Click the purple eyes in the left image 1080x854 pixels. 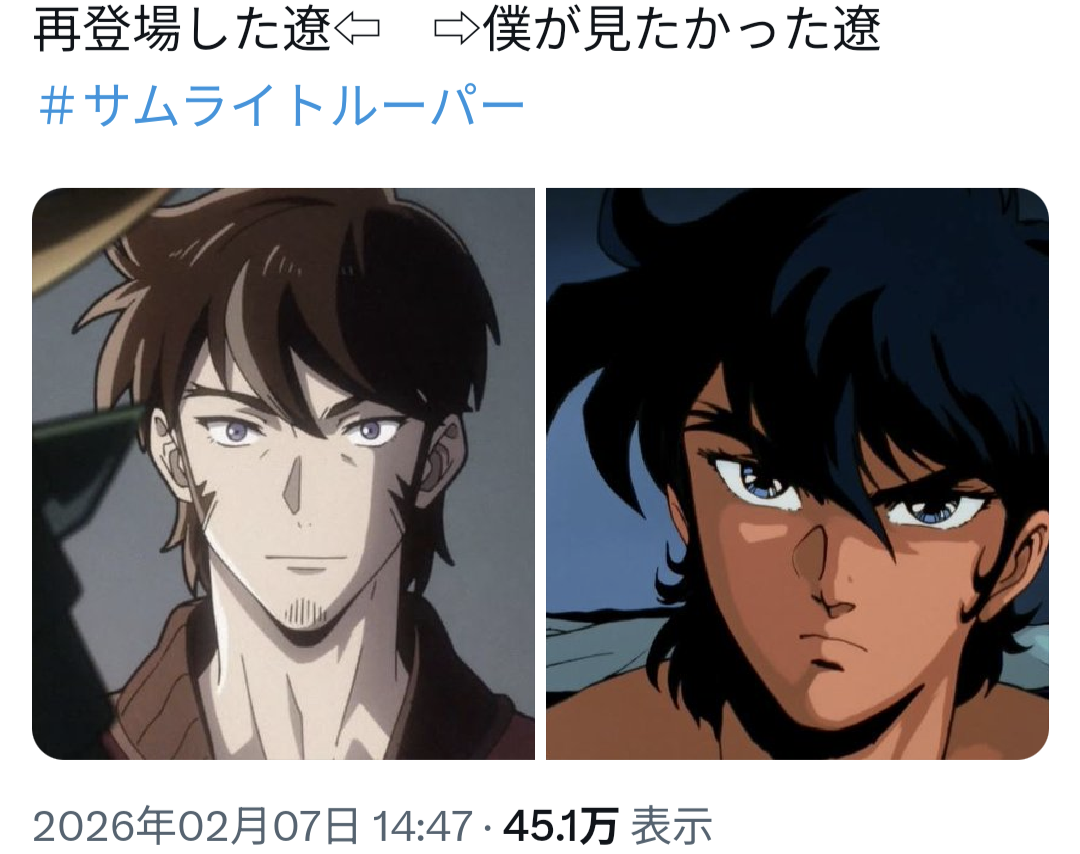(x=302, y=431)
